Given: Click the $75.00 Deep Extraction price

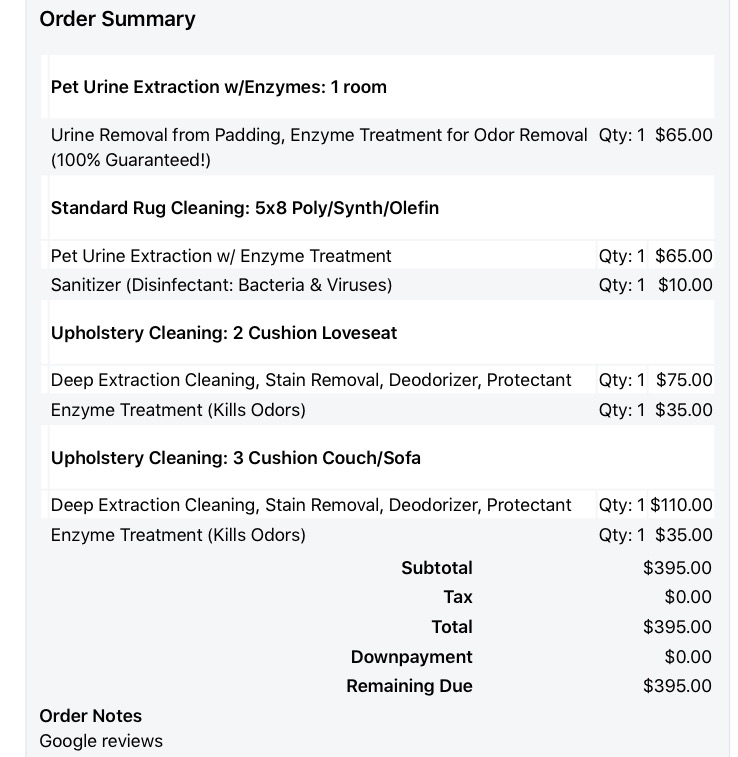Looking at the screenshot, I should [x=684, y=380].
